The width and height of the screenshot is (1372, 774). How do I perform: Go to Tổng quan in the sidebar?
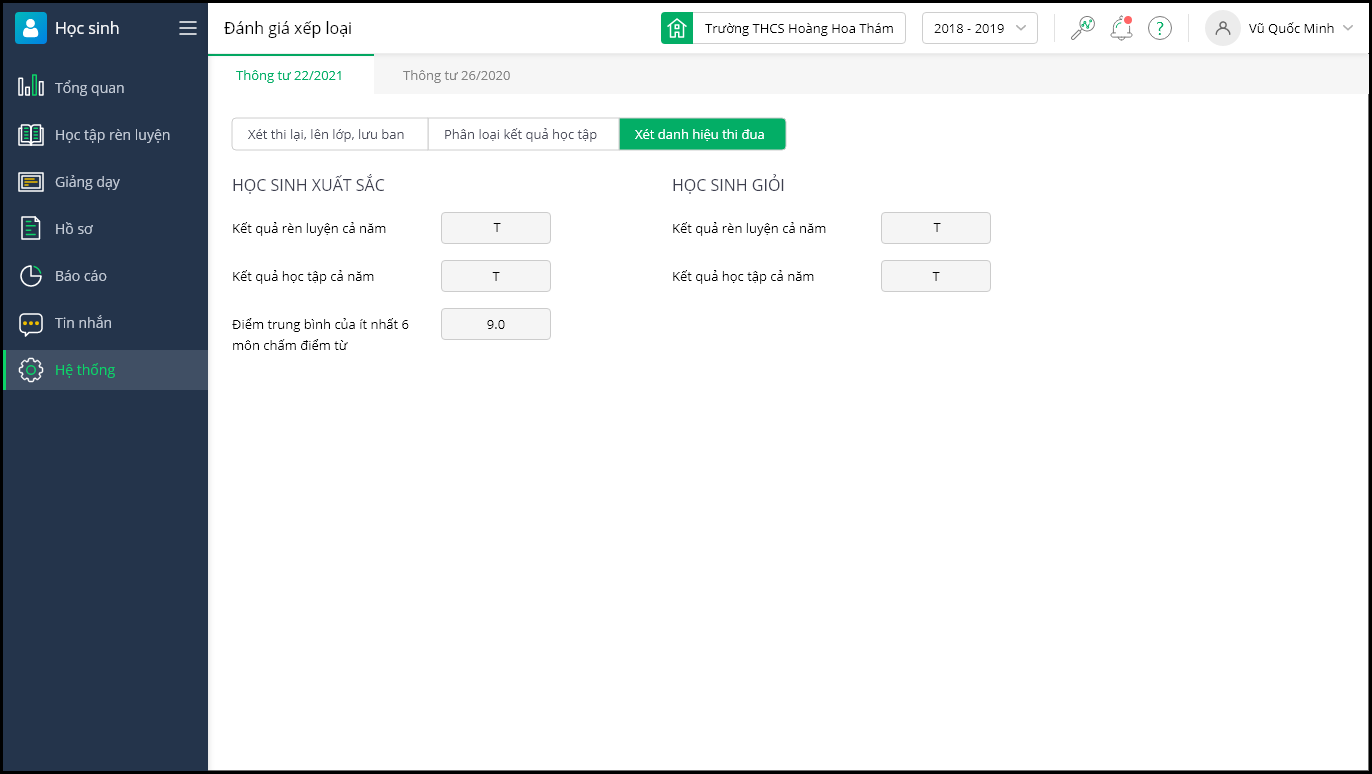point(106,87)
